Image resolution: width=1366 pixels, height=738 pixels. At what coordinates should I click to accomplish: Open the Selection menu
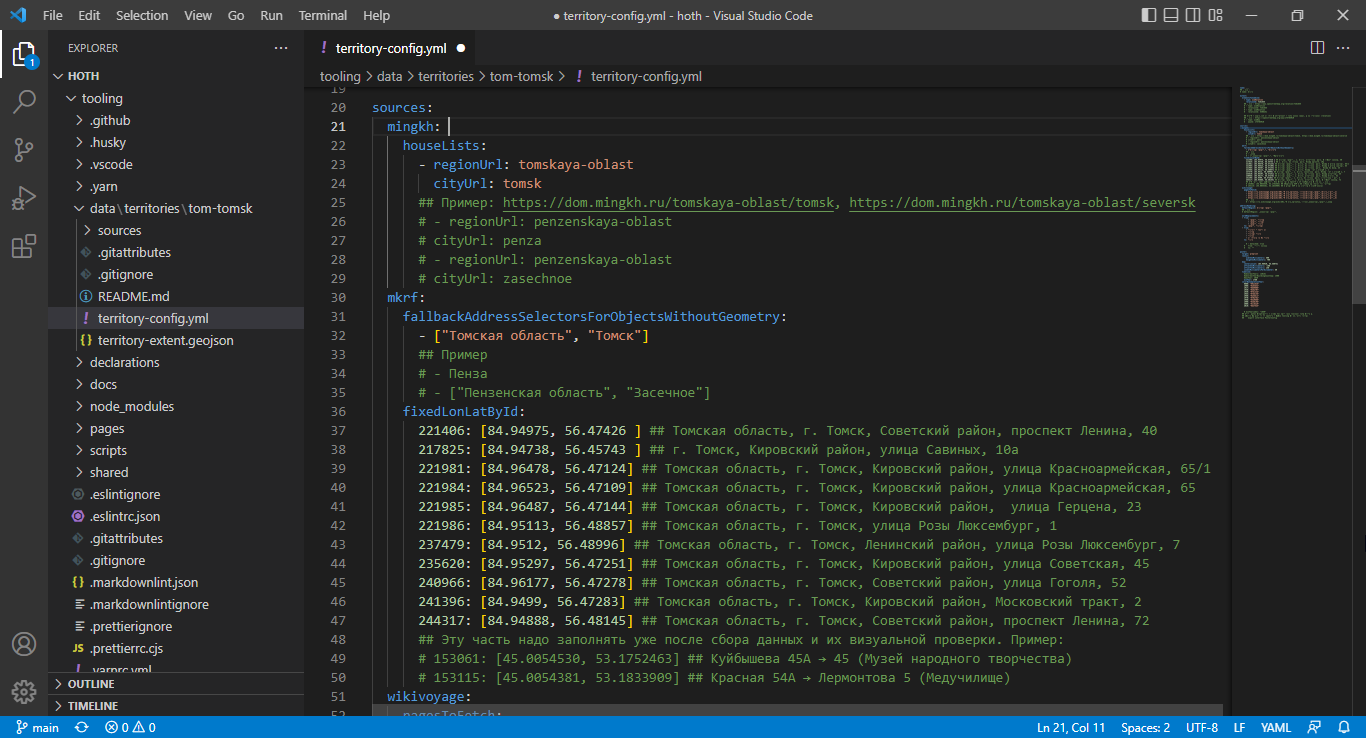click(x=142, y=15)
